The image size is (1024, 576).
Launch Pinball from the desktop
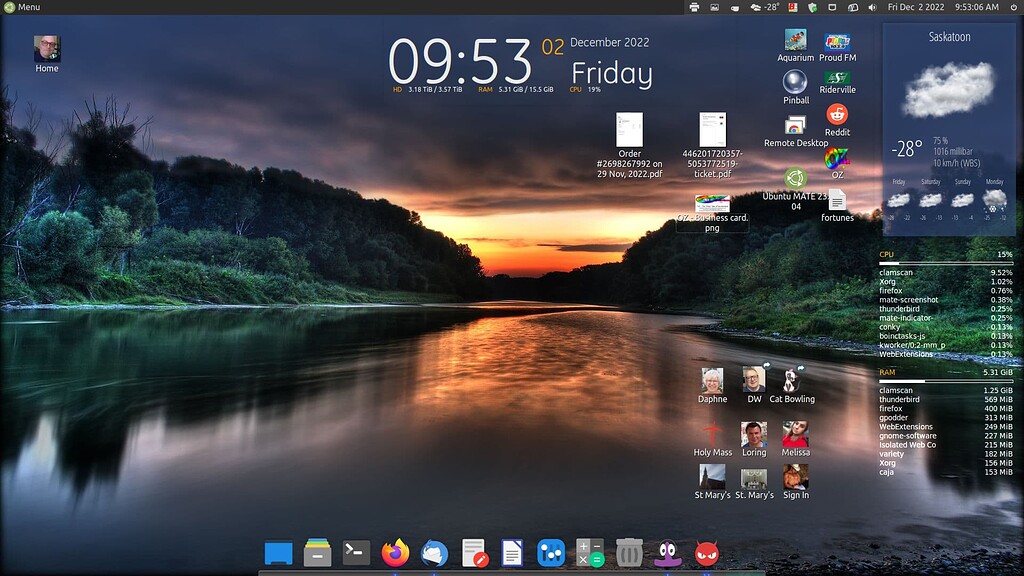tap(794, 80)
